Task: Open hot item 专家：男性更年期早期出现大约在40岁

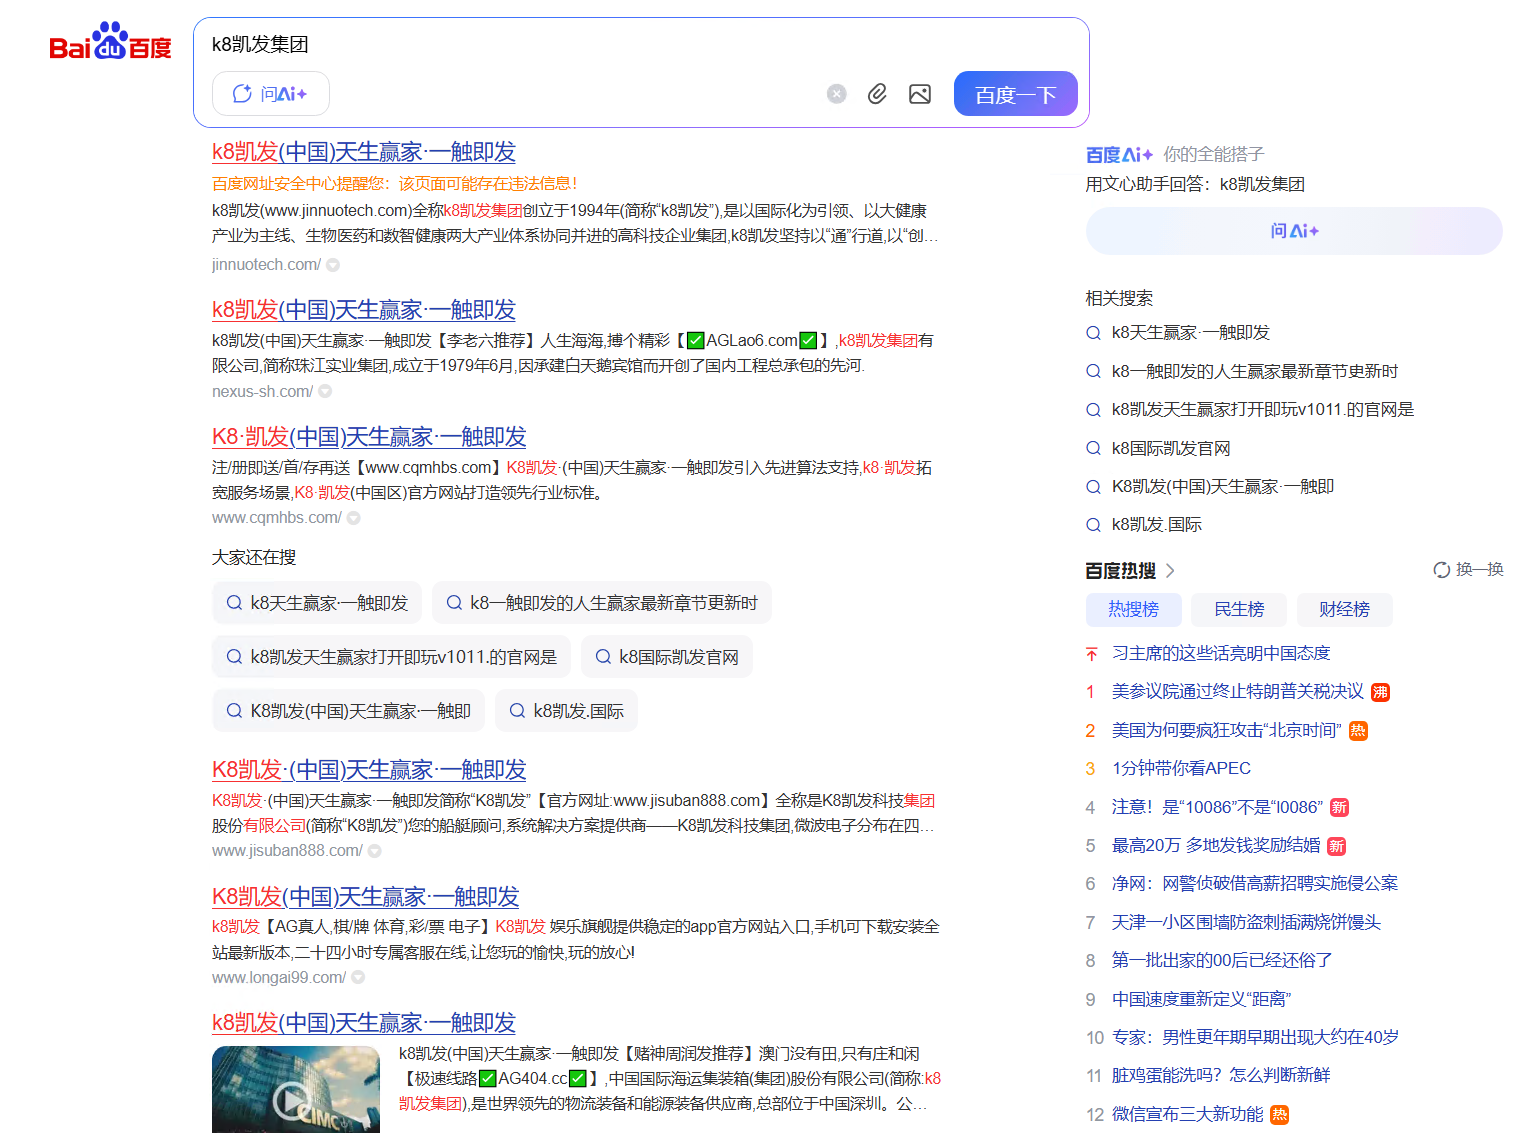Action: (x=1255, y=1038)
